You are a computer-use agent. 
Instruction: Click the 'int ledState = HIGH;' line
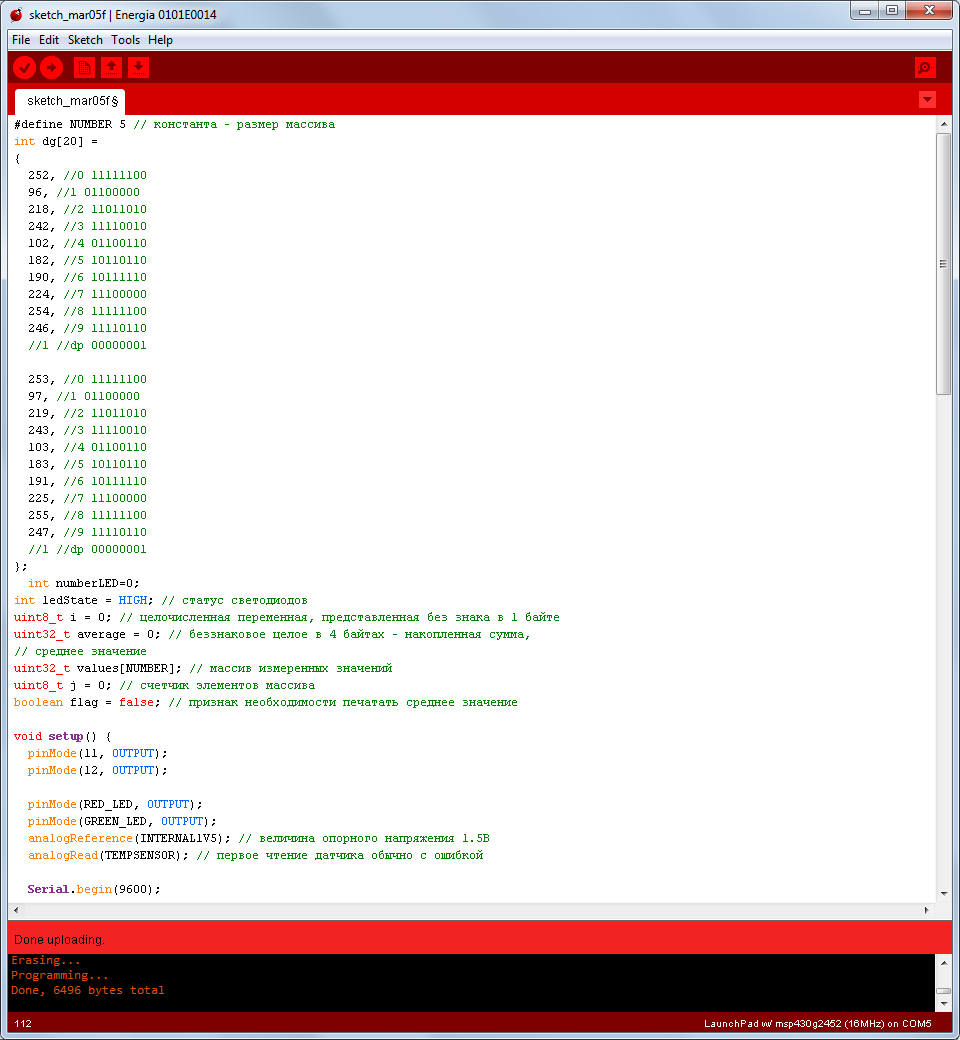pos(161,601)
